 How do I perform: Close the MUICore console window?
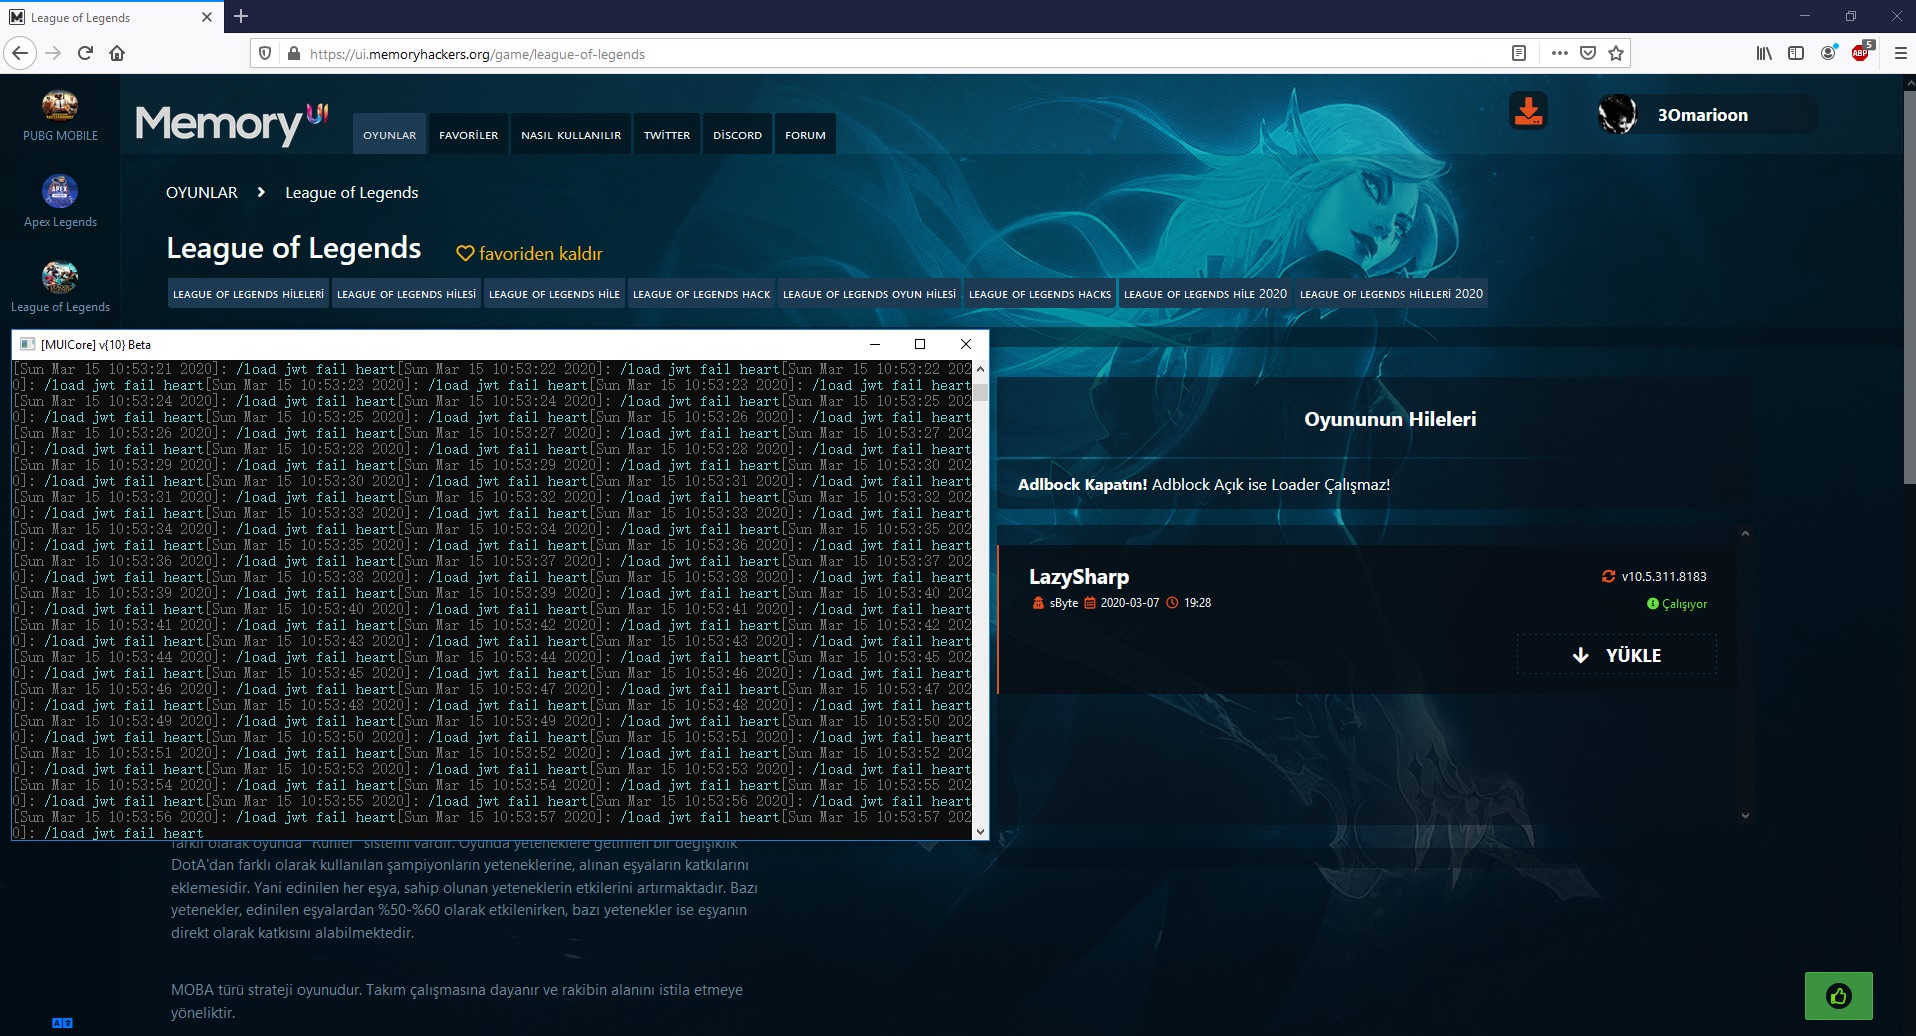pos(965,344)
